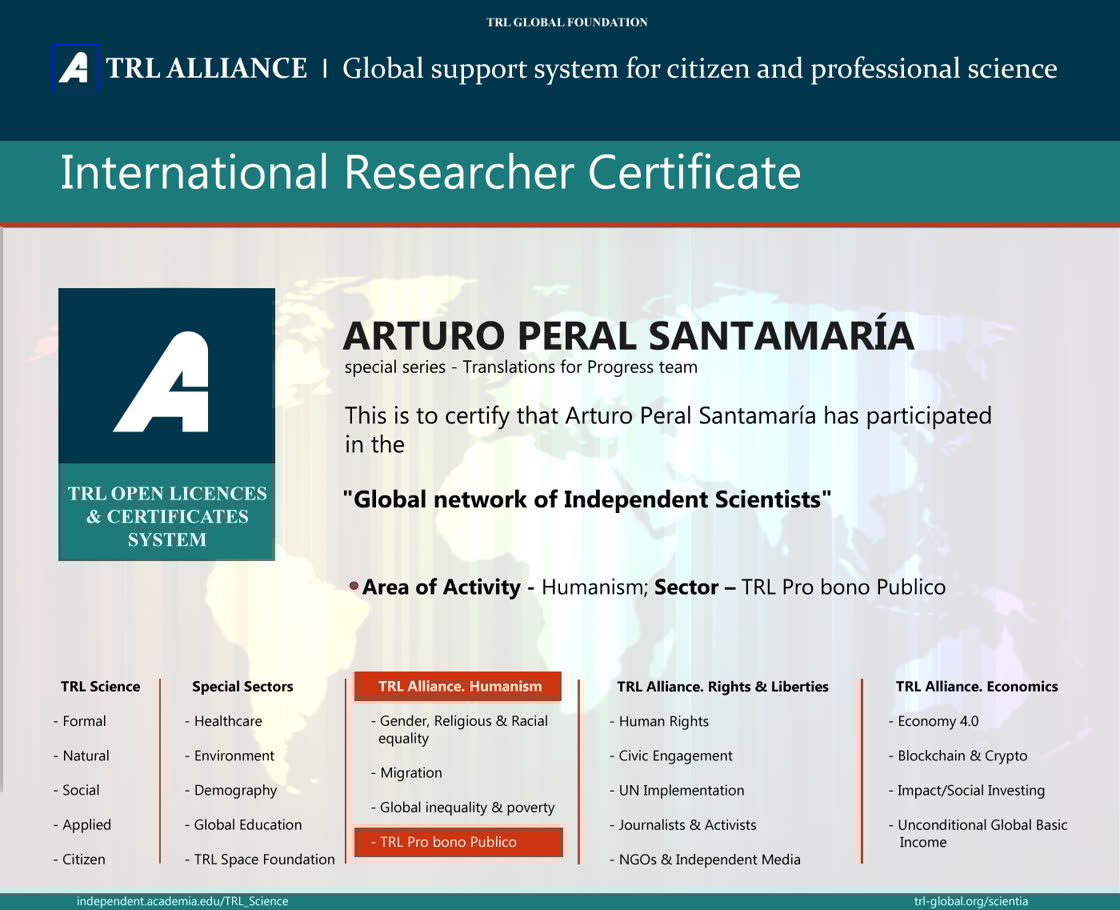Click the small TRL Alliance logo icon in header
This screenshot has height=910, width=1120.
coord(75,68)
